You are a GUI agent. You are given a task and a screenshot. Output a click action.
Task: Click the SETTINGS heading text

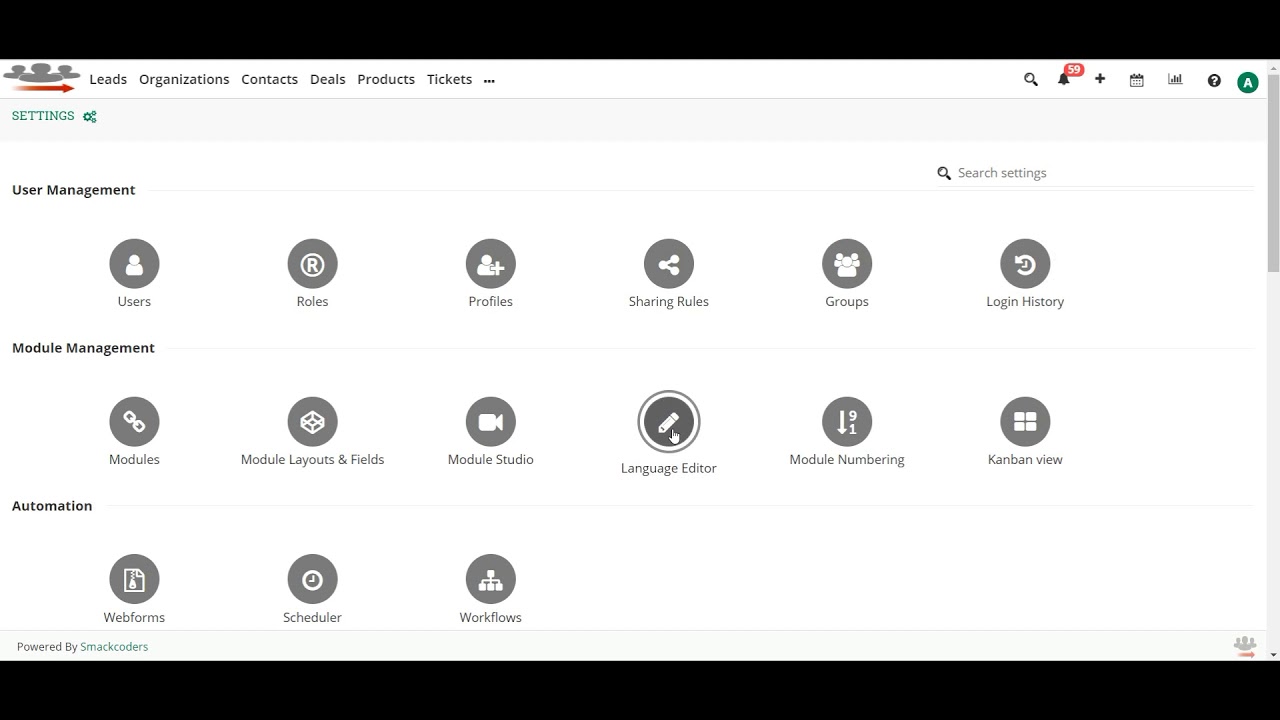43,116
